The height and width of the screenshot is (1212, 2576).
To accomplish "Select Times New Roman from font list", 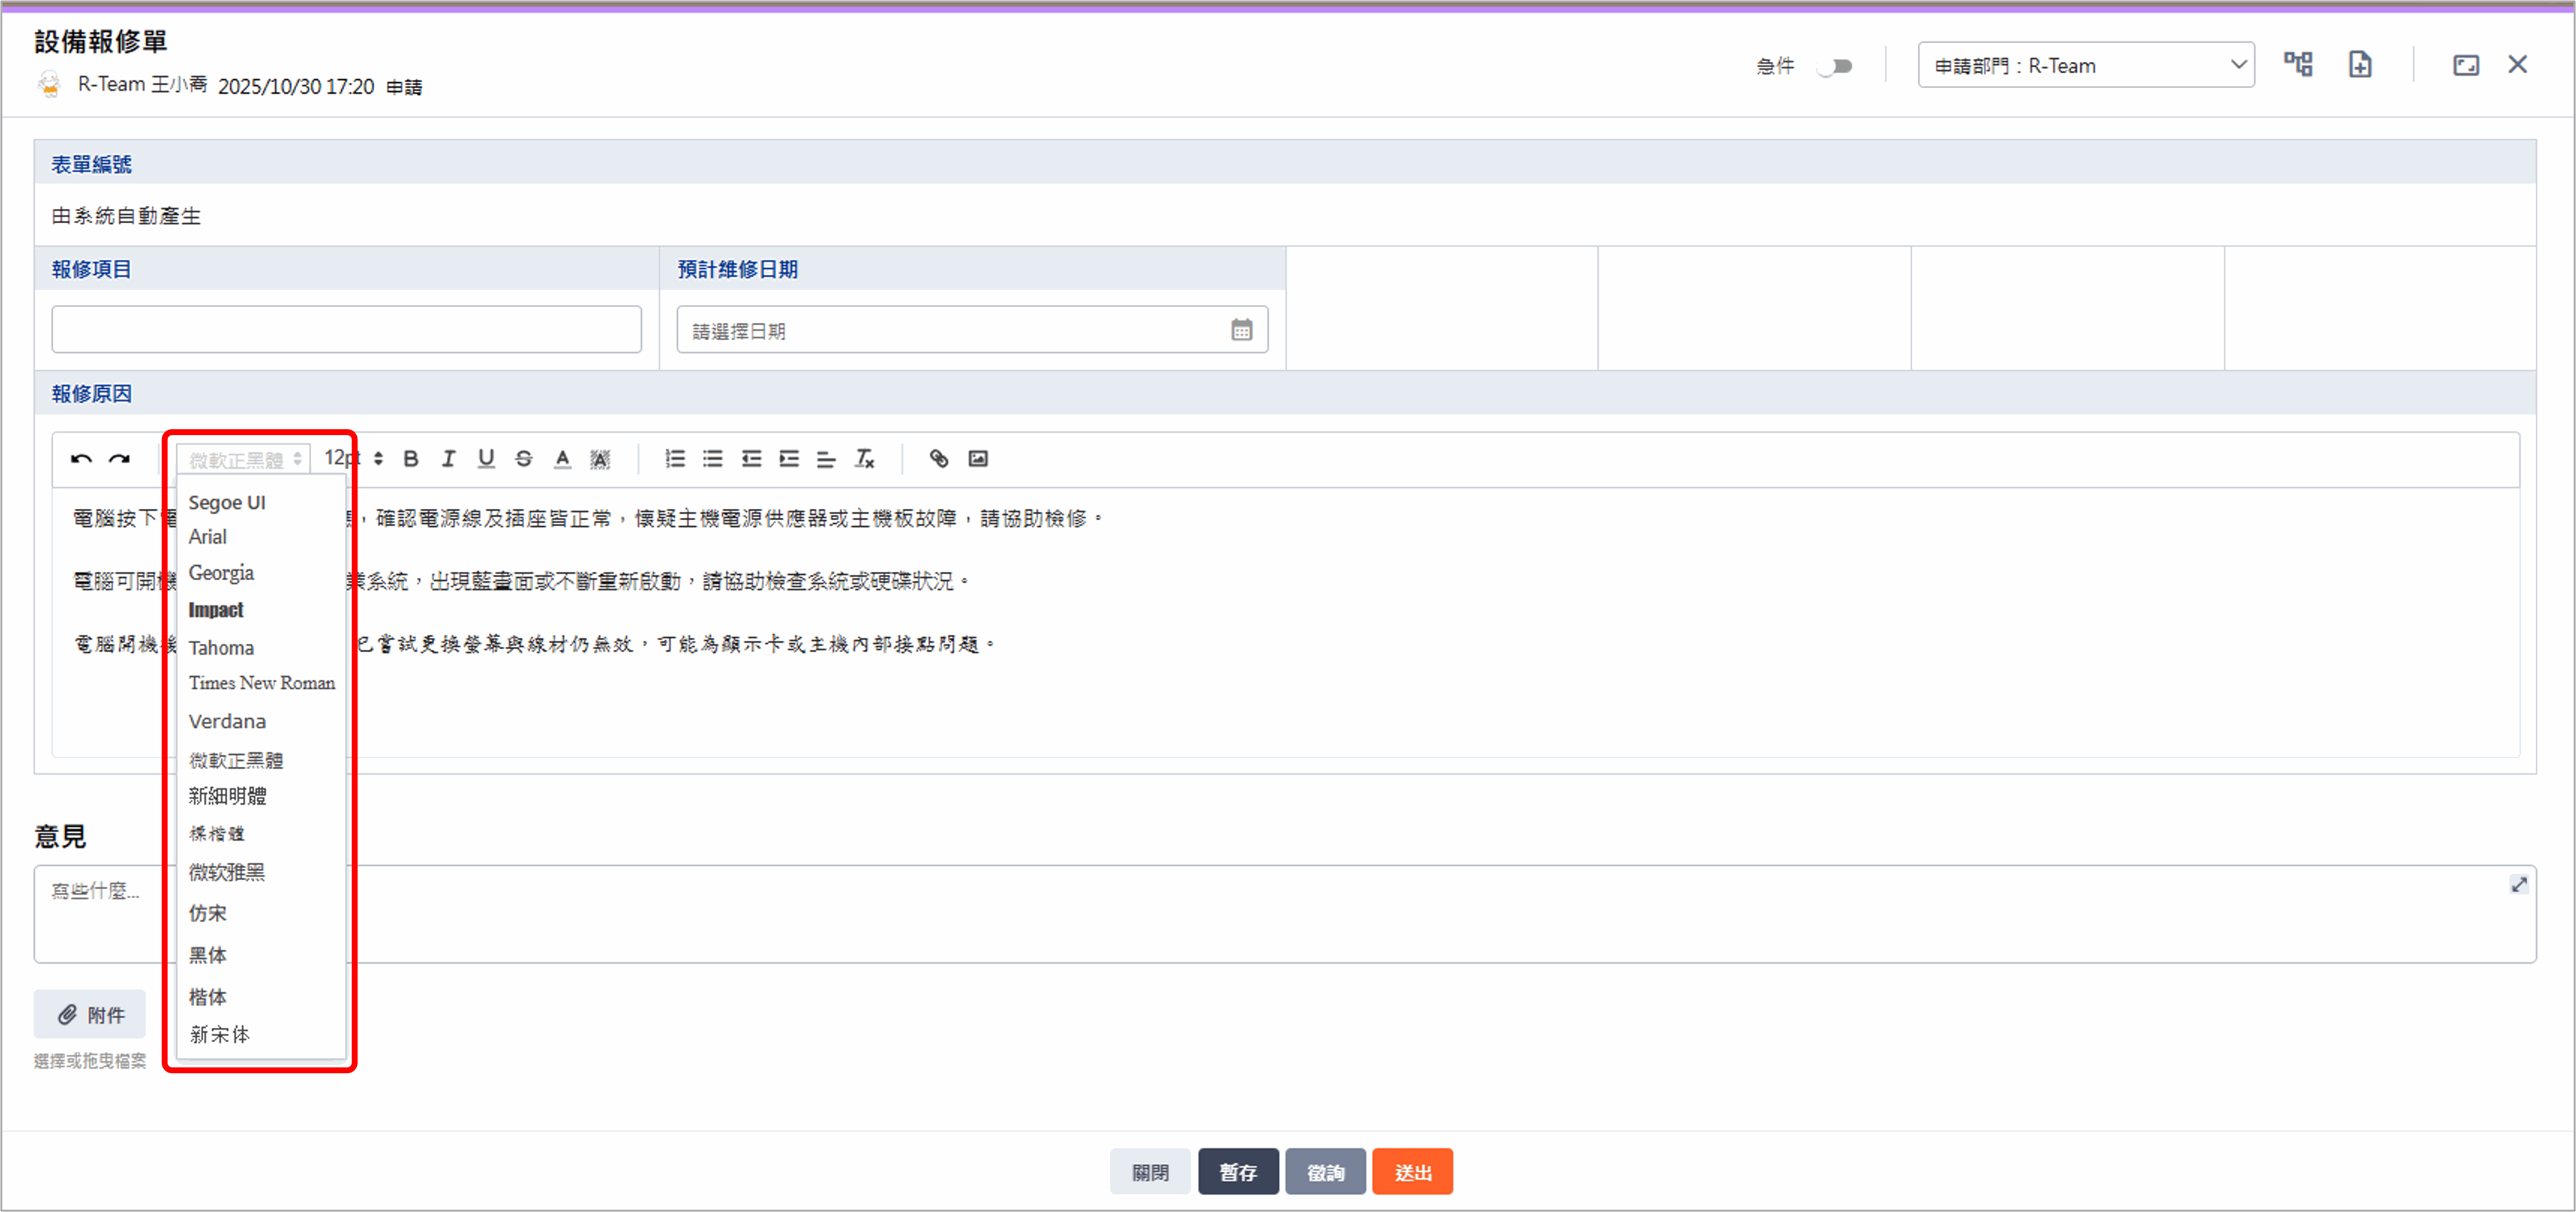I will [262, 683].
